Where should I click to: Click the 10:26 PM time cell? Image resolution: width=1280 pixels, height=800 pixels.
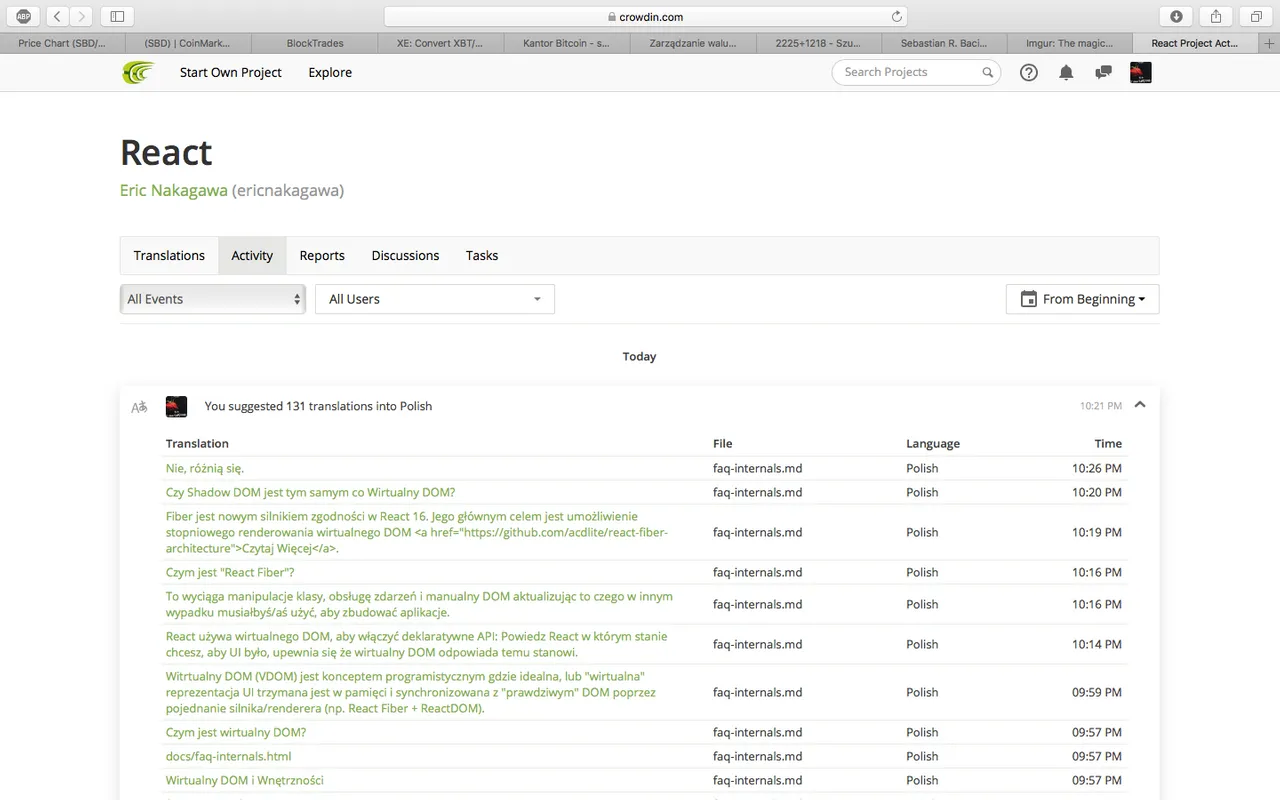pyautogui.click(x=1097, y=468)
